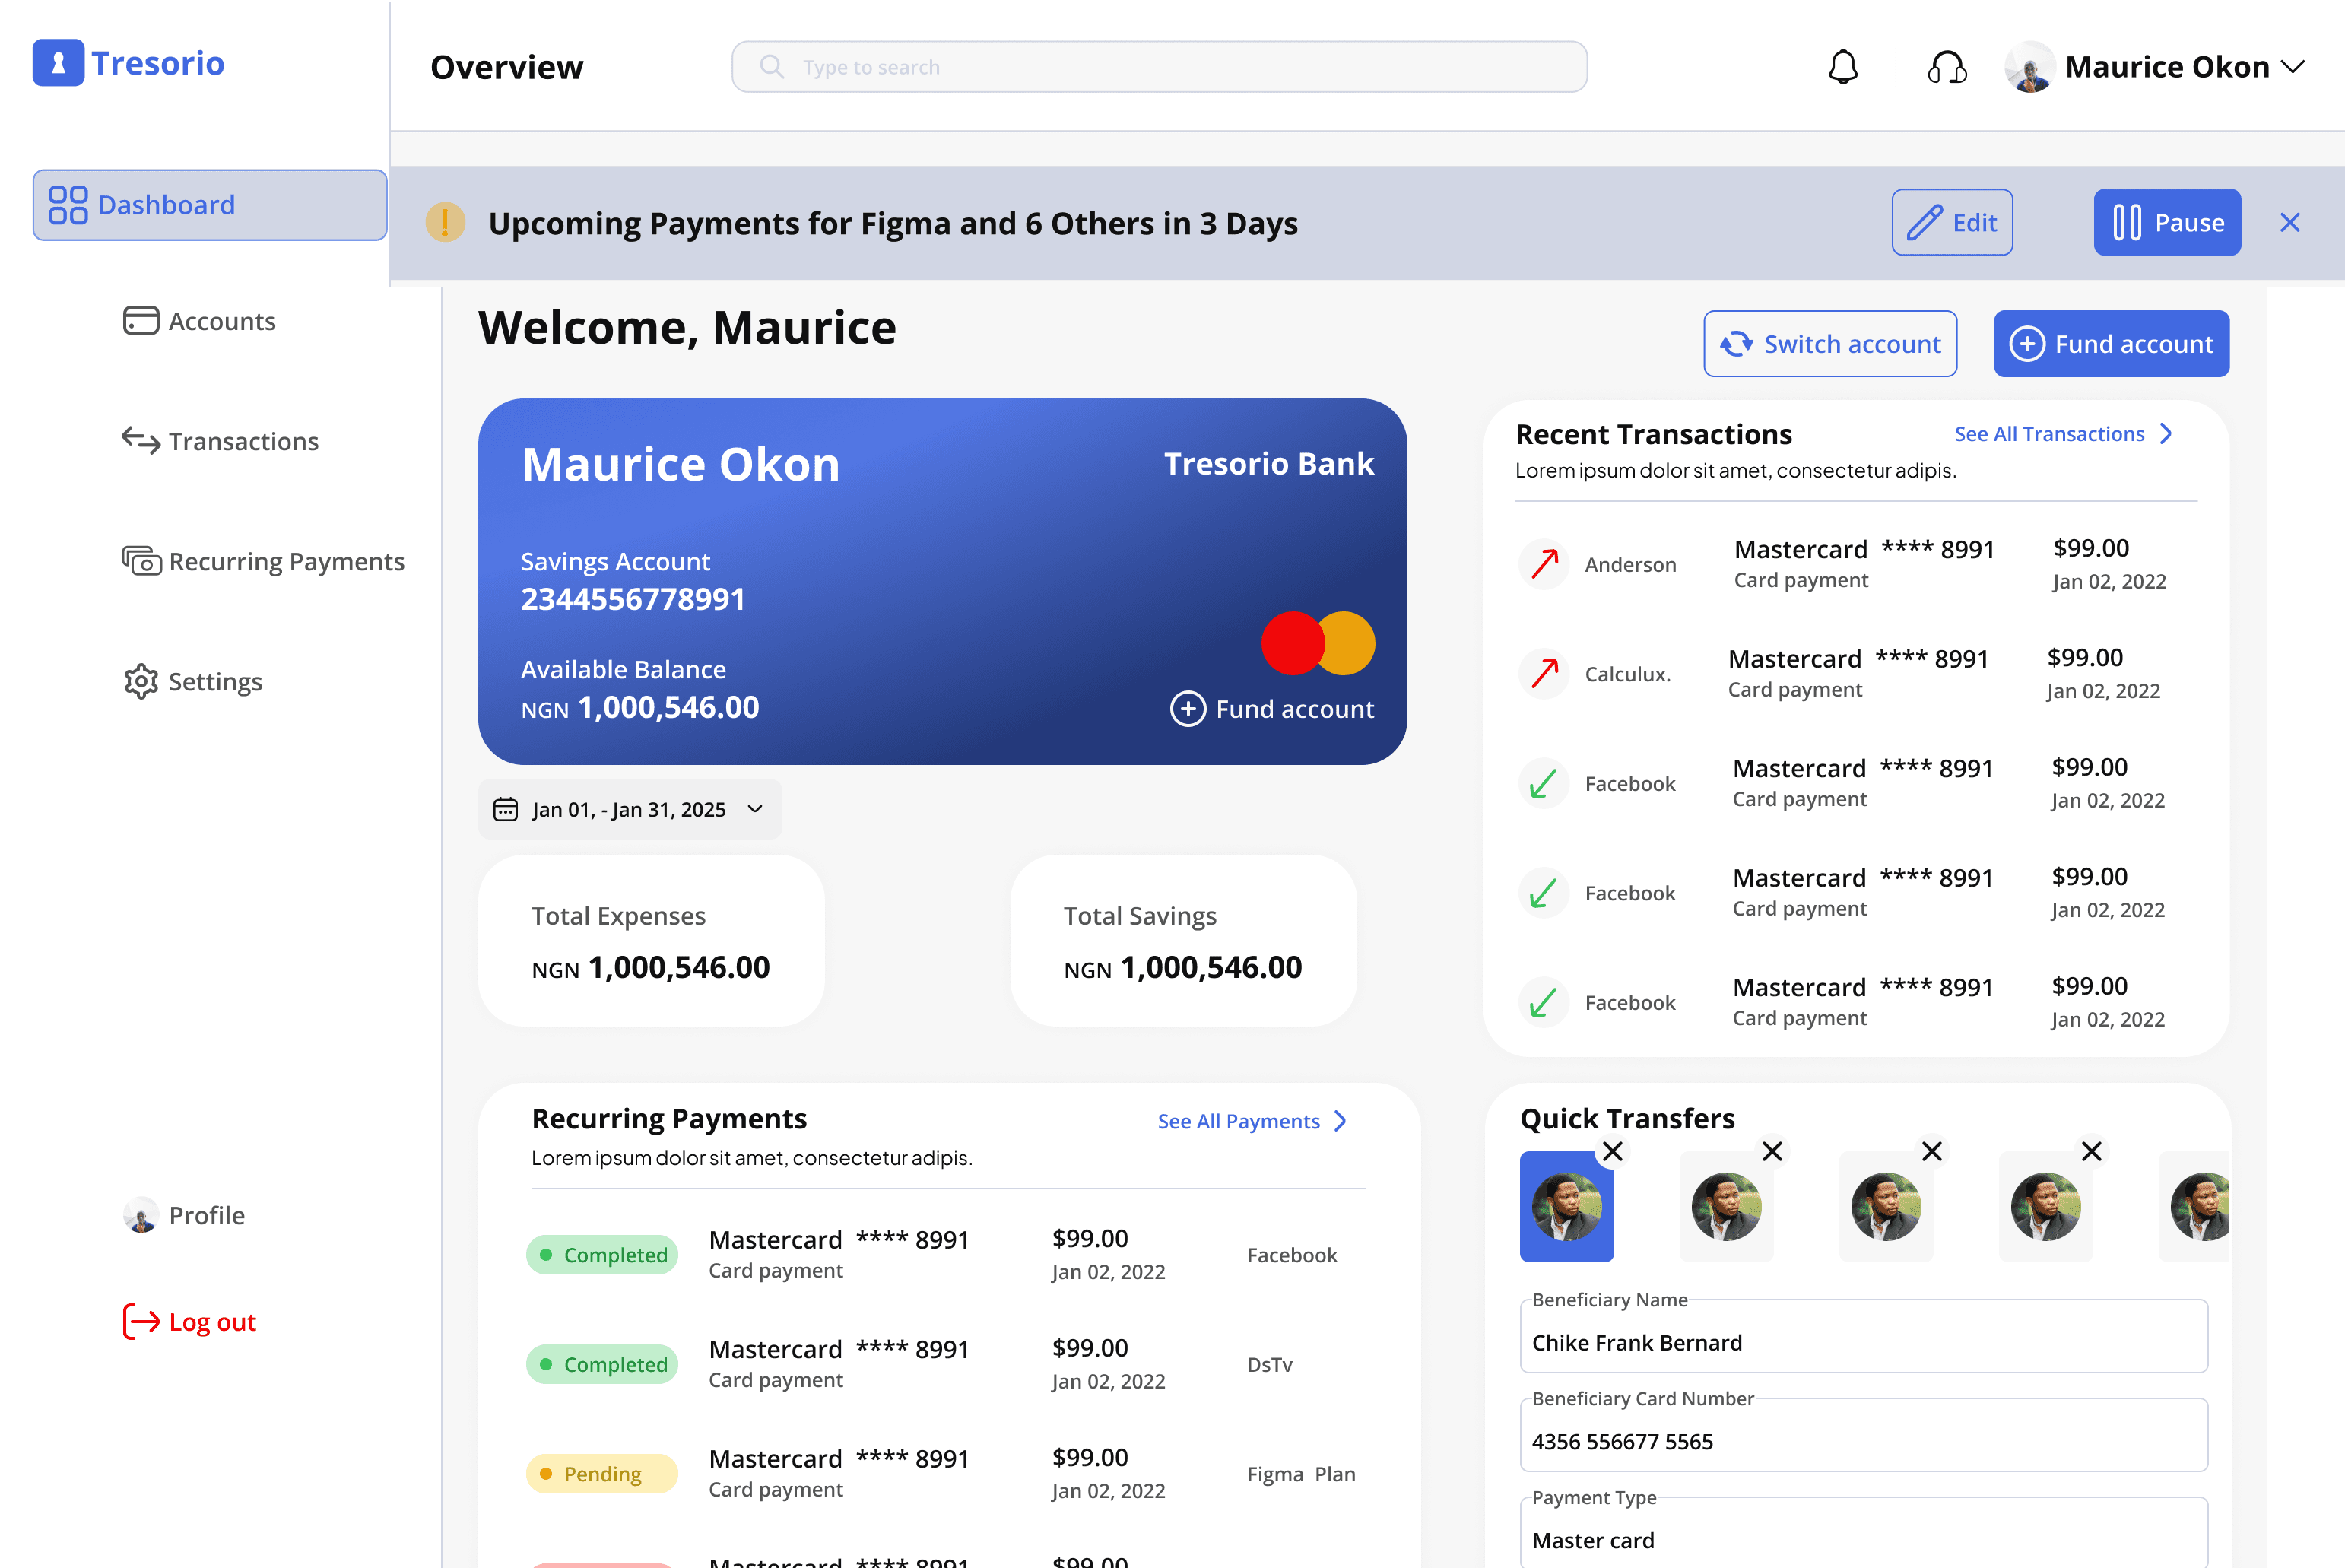Screen dimensions: 2345x1568
Task: Click the search magnifier icon
Action: 771,67
